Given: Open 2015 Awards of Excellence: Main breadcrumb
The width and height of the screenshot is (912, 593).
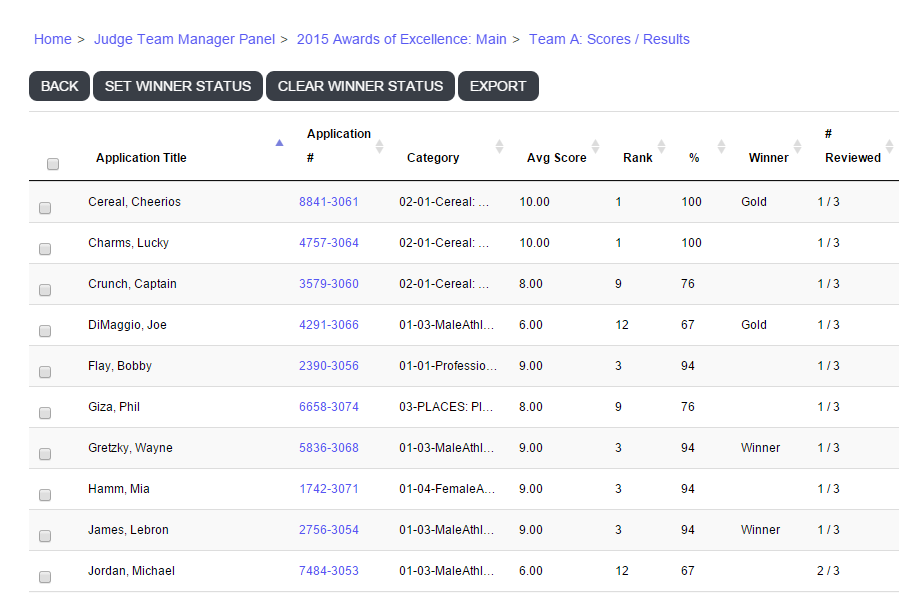Looking at the screenshot, I should pos(401,39).
